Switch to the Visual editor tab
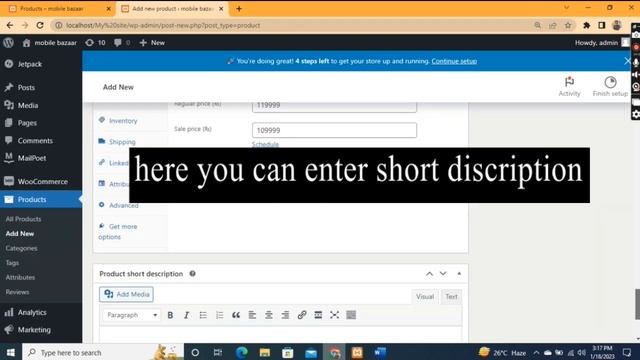The image size is (640, 360). coord(424,297)
